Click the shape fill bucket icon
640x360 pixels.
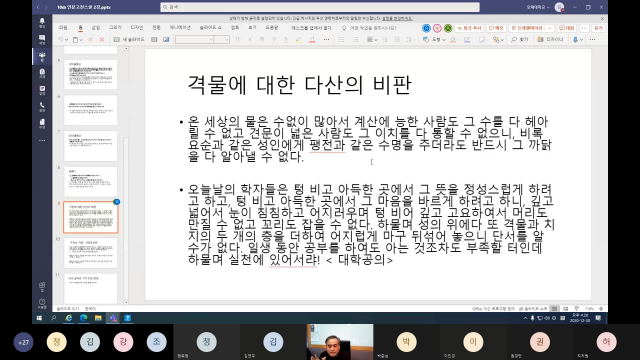453,40
